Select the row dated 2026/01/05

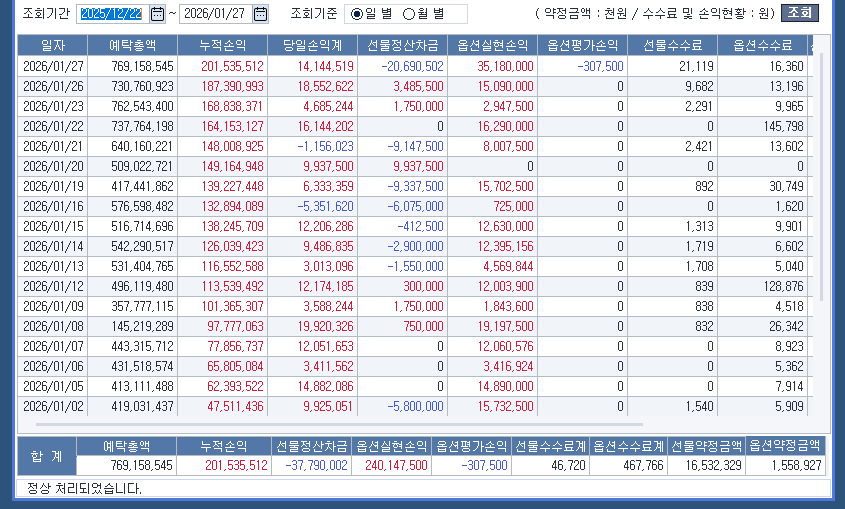415,386
